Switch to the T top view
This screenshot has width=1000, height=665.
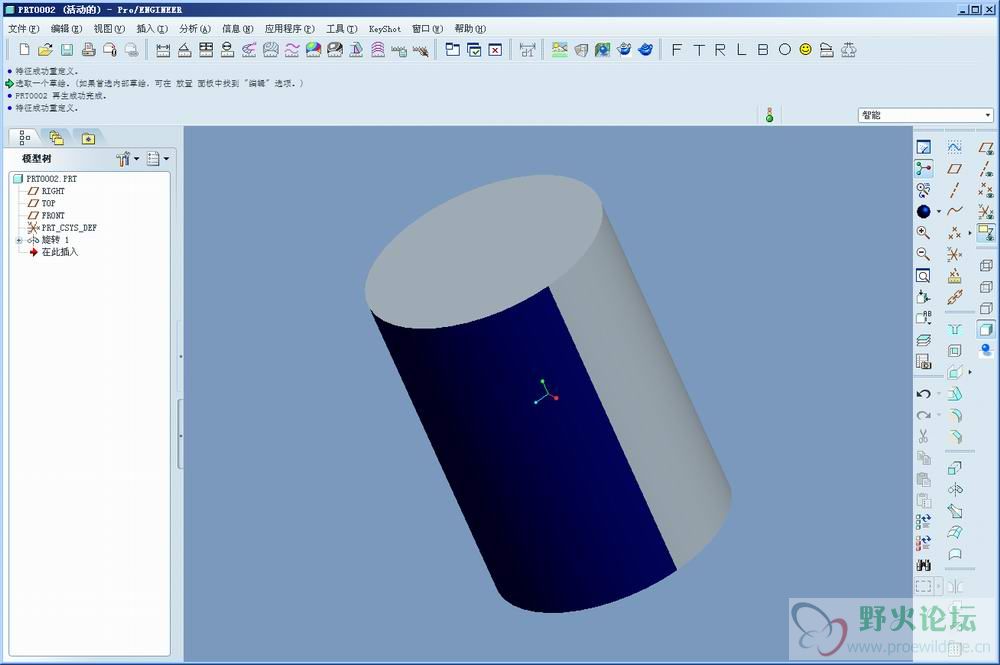698,50
